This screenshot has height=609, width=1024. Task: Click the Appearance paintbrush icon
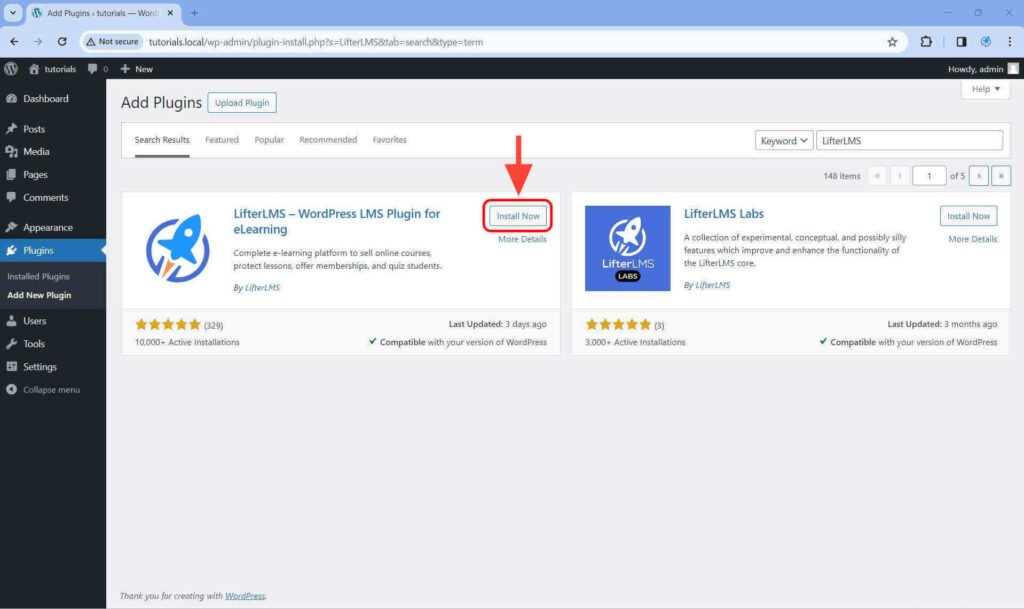click(12, 227)
